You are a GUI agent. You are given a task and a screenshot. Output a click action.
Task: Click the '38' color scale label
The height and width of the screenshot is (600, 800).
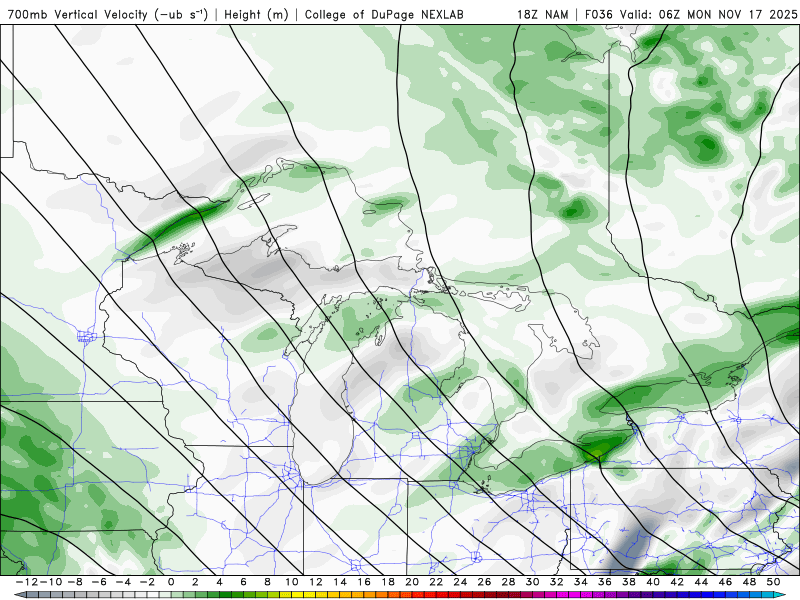click(629, 582)
